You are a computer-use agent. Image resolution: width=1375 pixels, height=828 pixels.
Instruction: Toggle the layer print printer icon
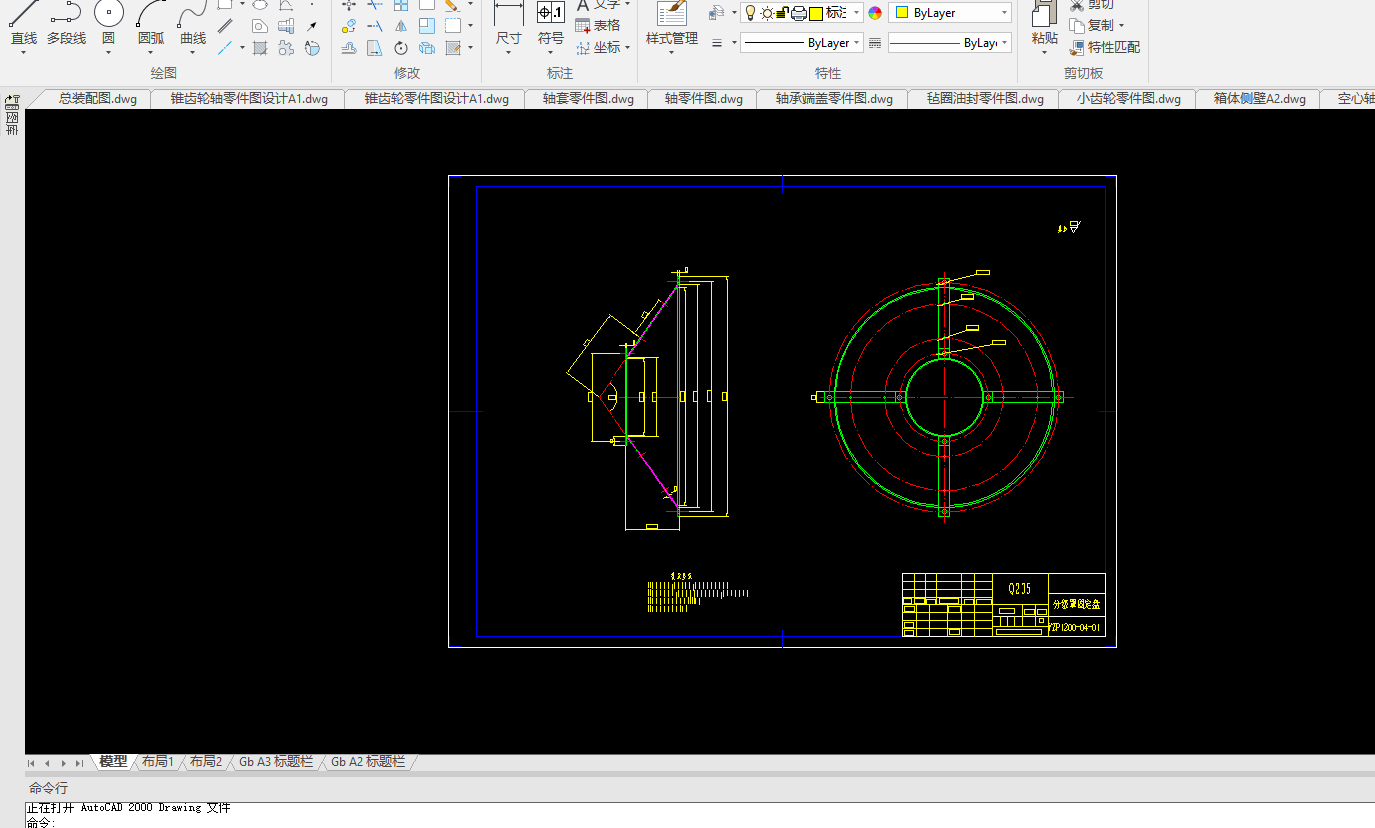tap(799, 13)
